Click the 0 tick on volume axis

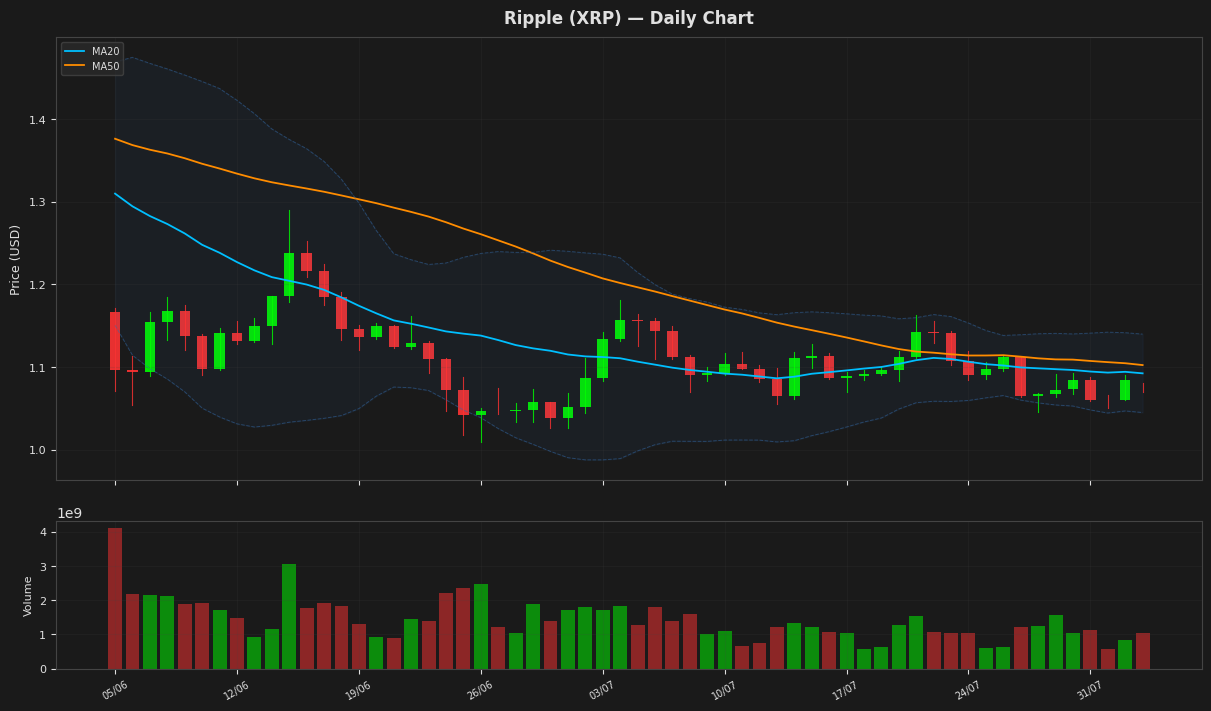[43, 669]
